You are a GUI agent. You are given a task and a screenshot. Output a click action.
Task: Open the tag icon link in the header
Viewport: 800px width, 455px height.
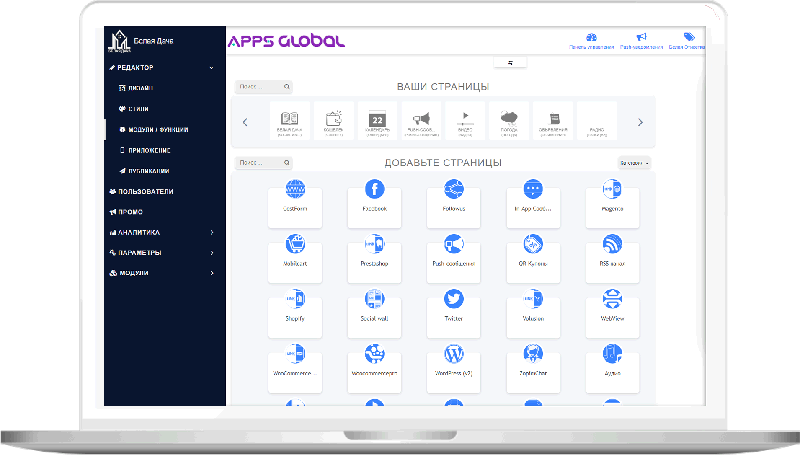coord(687,41)
